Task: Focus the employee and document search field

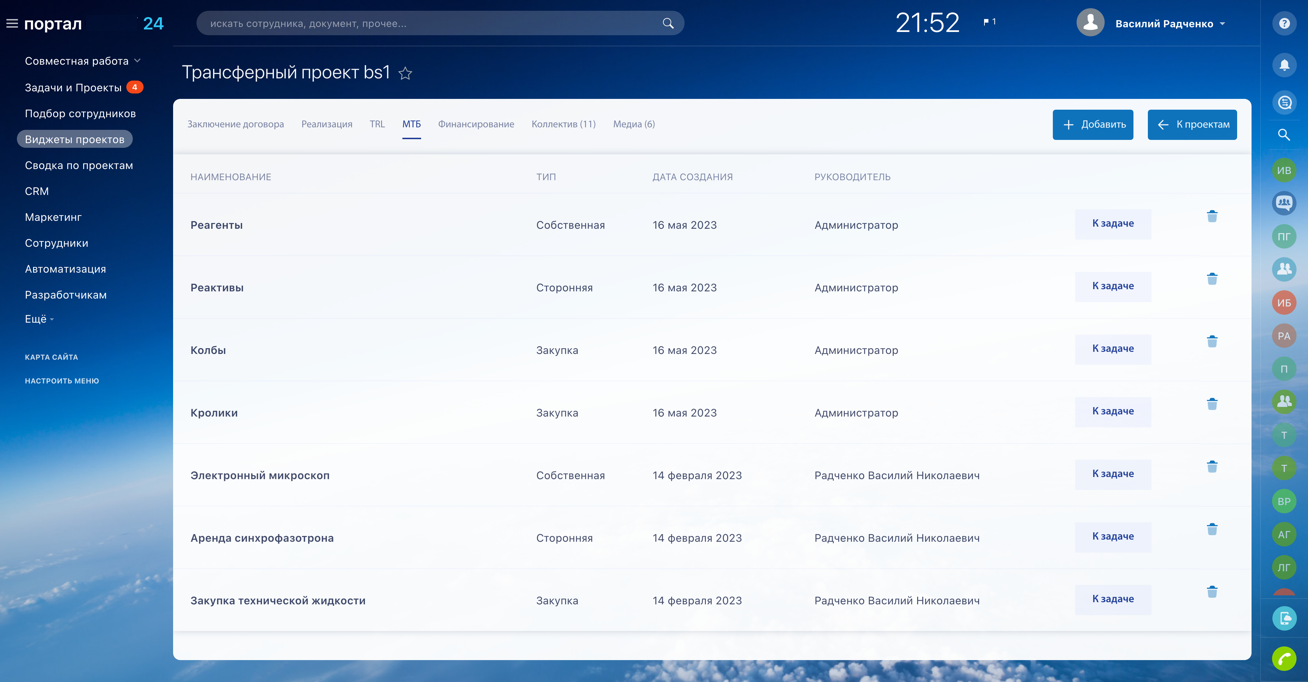Action: point(440,23)
